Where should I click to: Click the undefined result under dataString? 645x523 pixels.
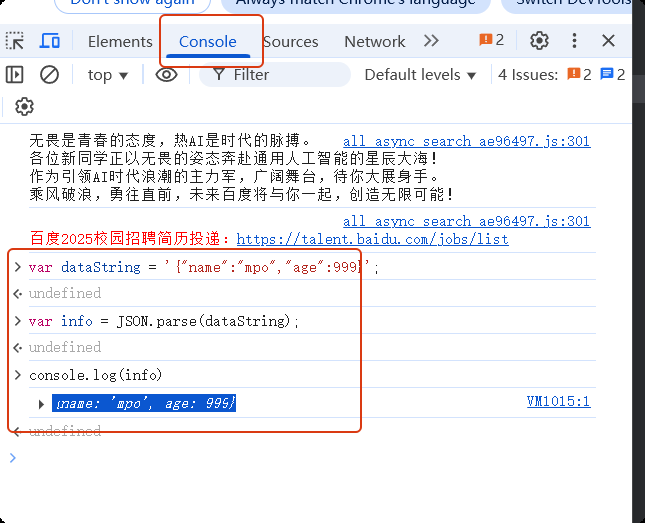tap(65, 293)
